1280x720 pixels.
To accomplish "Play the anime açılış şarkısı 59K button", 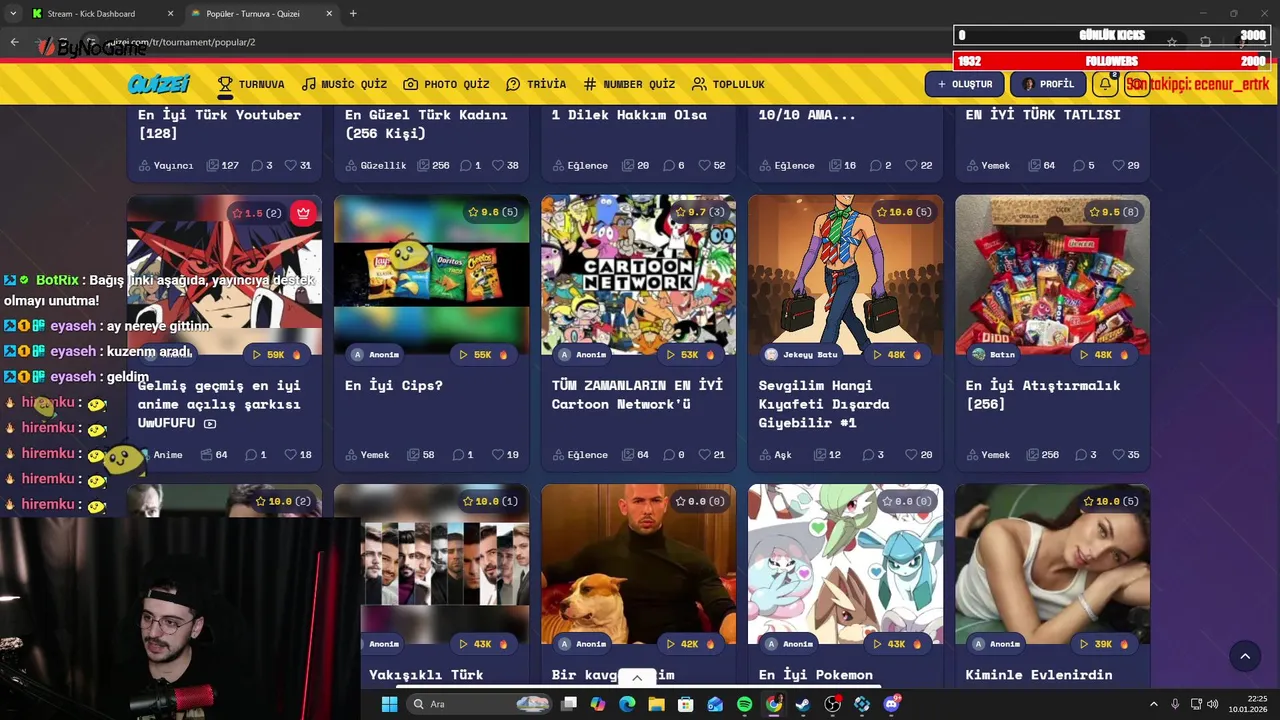I will pos(276,355).
